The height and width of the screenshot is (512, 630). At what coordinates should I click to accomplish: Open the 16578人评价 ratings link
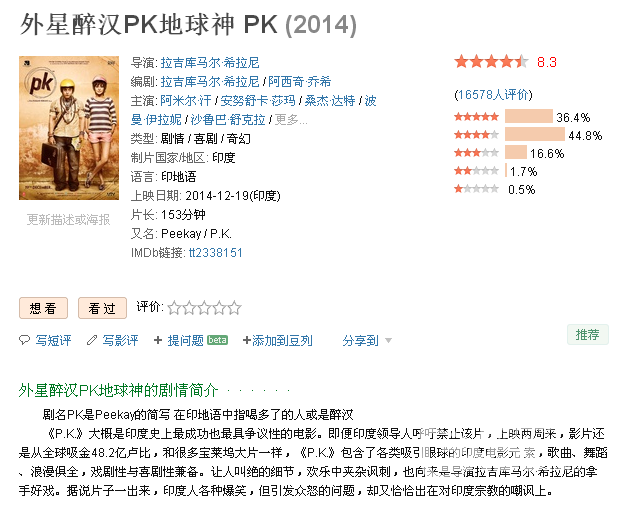pos(493,95)
